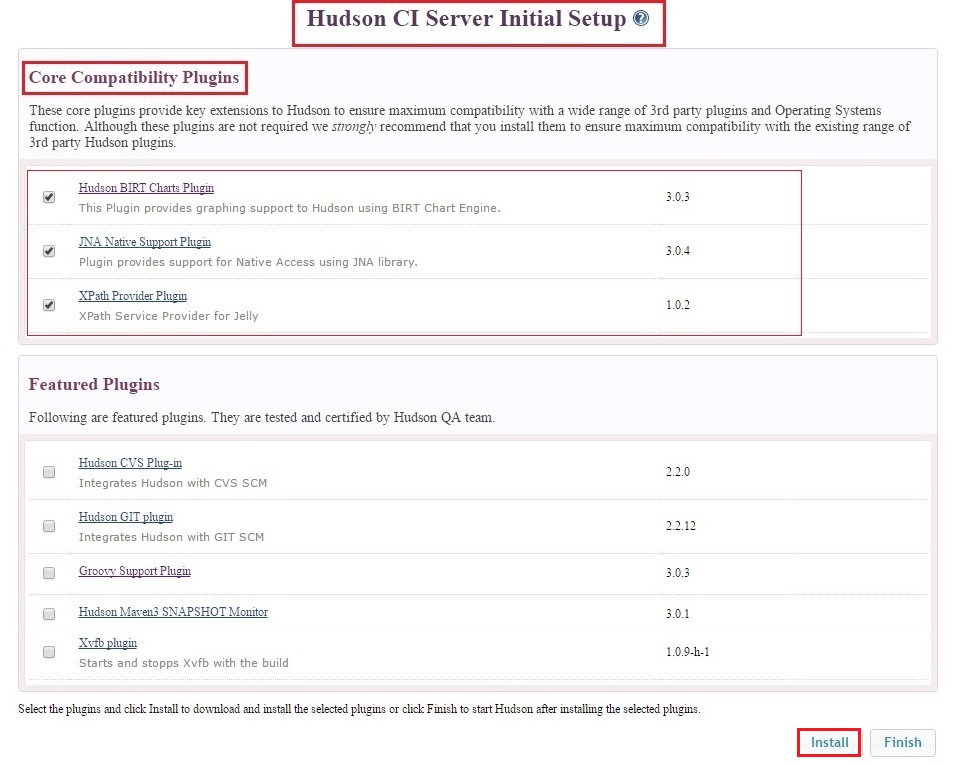The image size is (960, 766).
Task: Click the version 2.2.0 text for CVS plug-in
Action: pyautogui.click(x=678, y=472)
